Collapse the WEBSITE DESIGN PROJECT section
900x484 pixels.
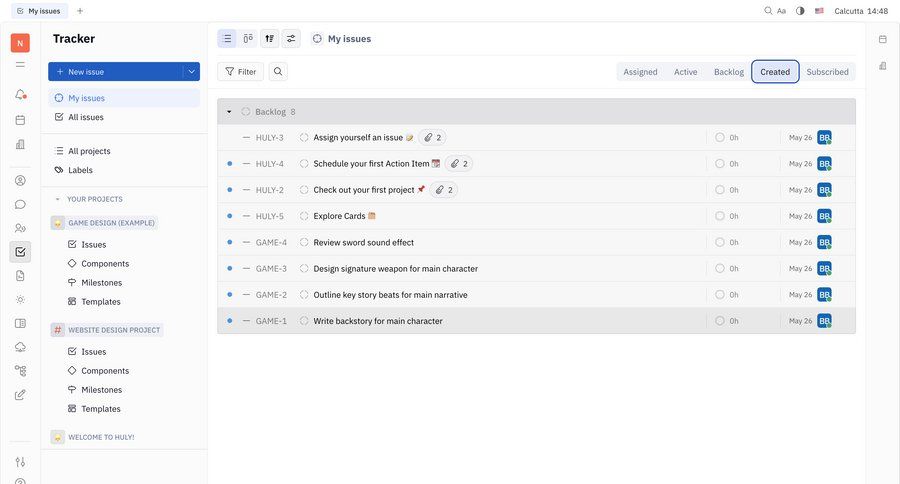click(x=107, y=330)
